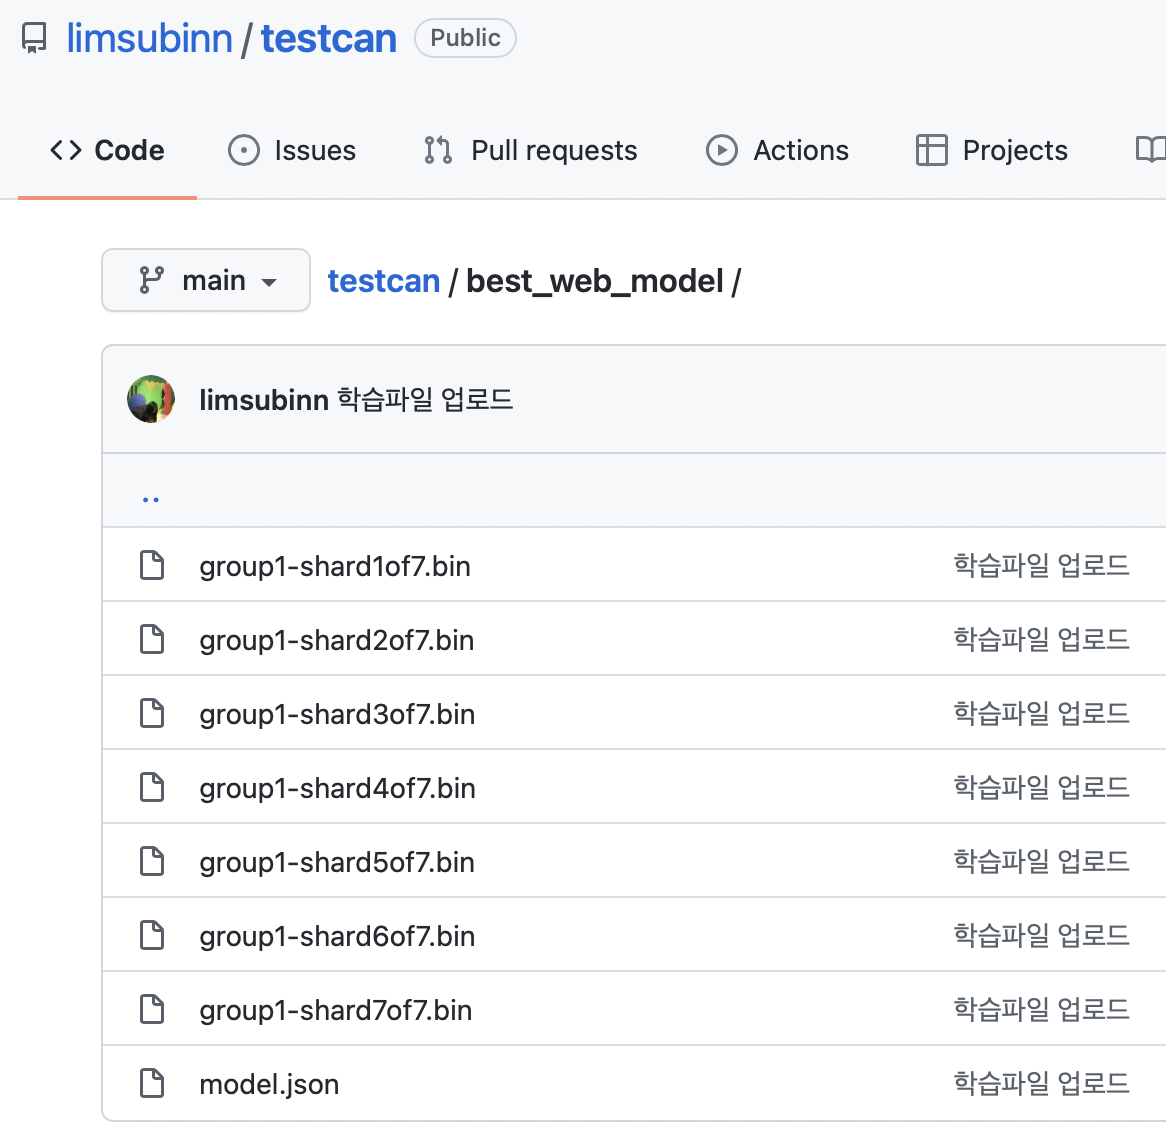This screenshot has height=1146, width=1166.
Task: Click the Actions play icon
Action: [721, 150]
